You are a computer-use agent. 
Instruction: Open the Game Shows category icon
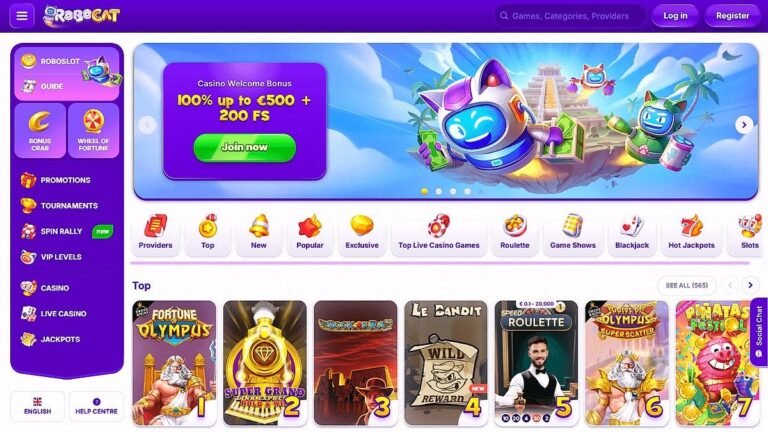[x=573, y=232]
